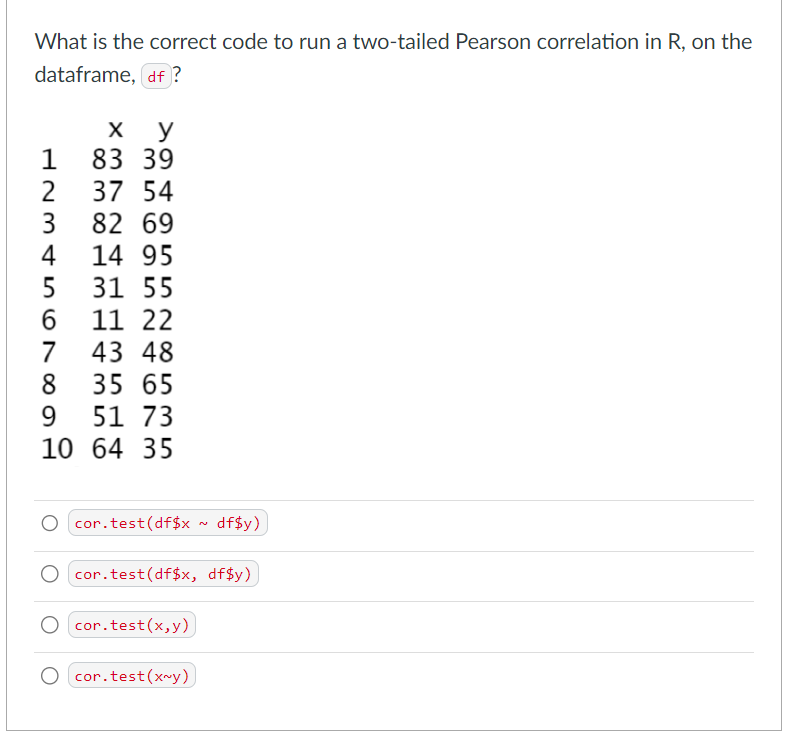Click the value 95 in the data table
This screenshot has height=733, width=803.
pos(160,256)
